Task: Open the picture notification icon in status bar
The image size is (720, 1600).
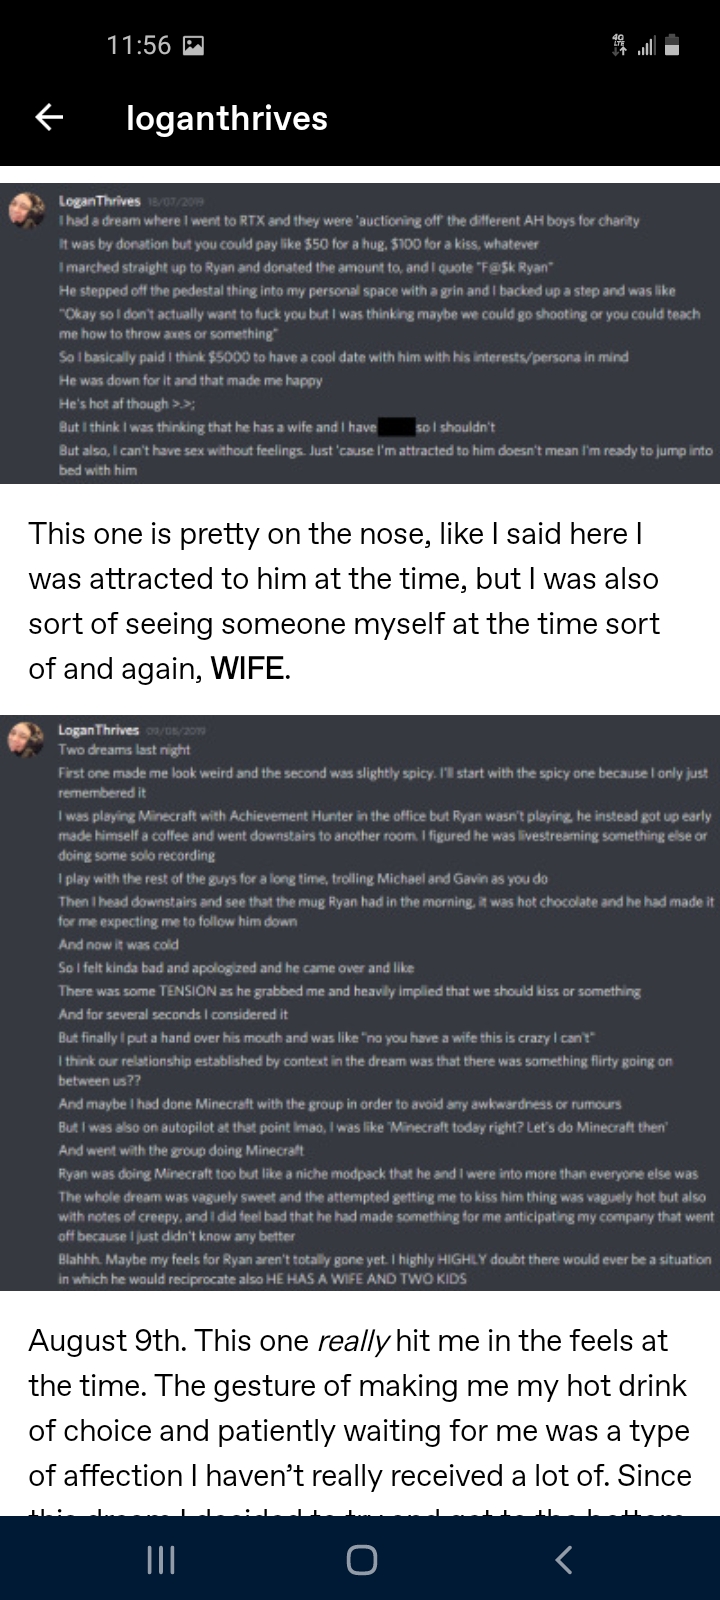Action: (x=195, y=45)
